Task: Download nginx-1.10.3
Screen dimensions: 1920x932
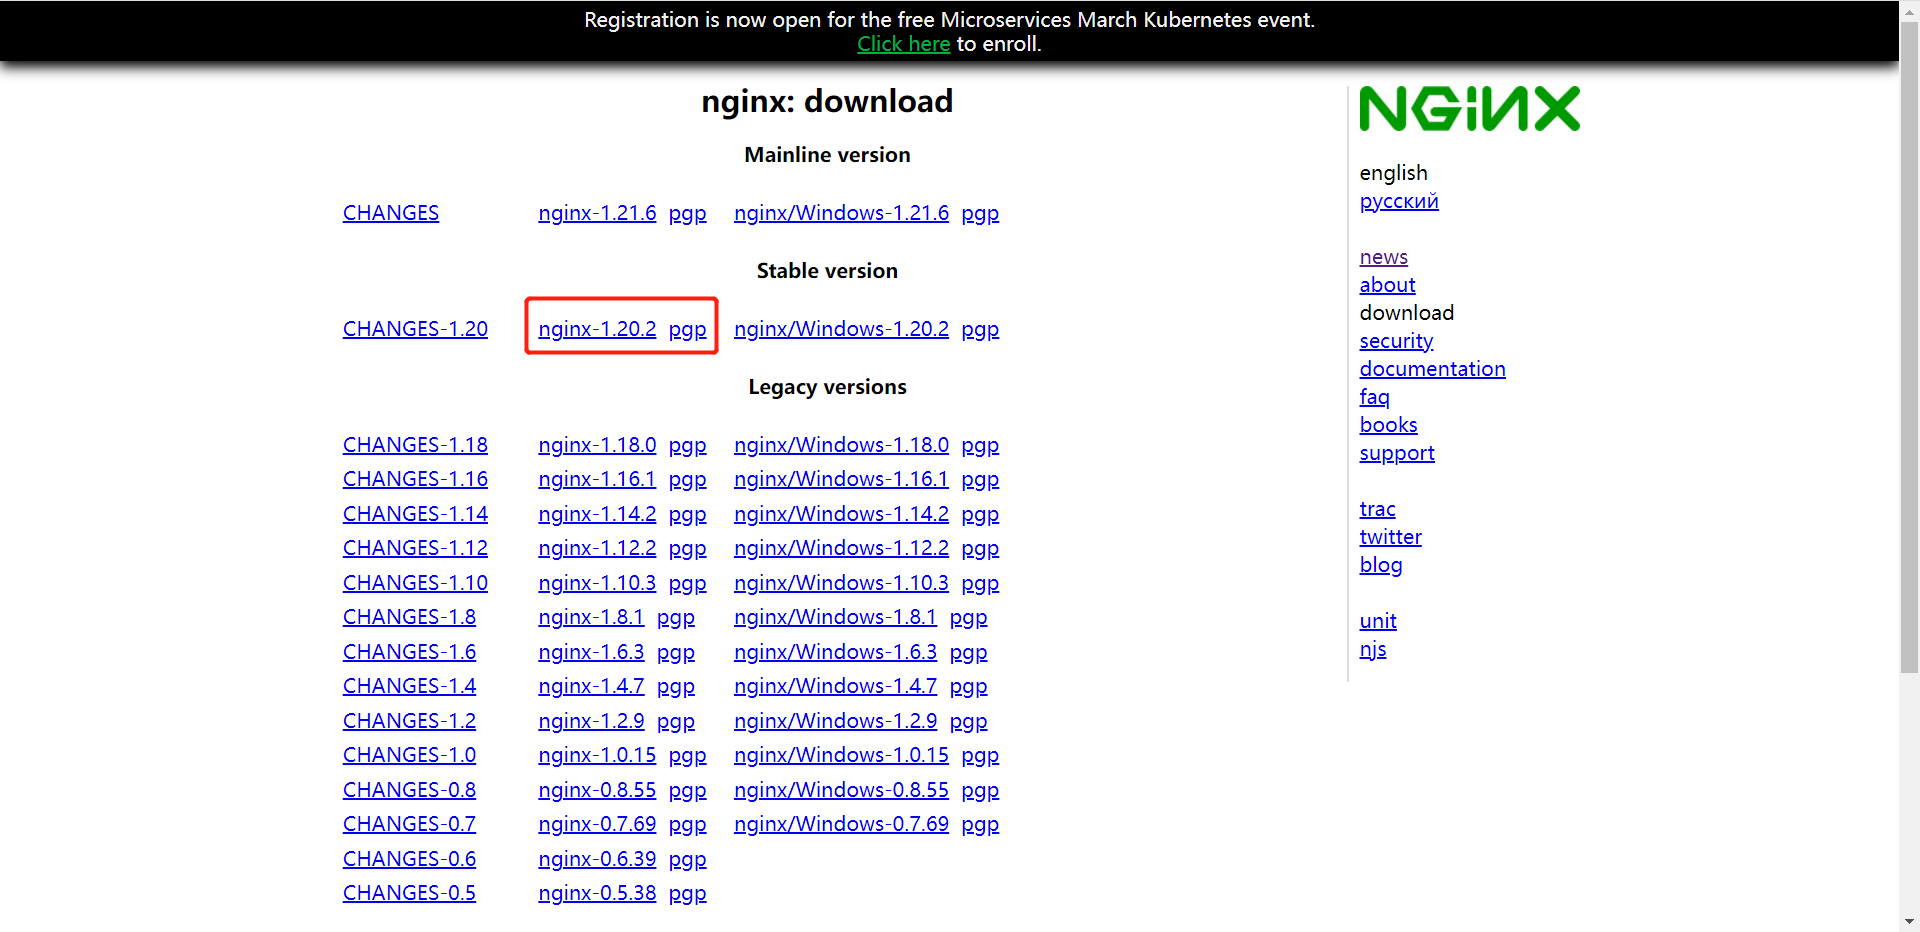Action: (x=597, y=583)
